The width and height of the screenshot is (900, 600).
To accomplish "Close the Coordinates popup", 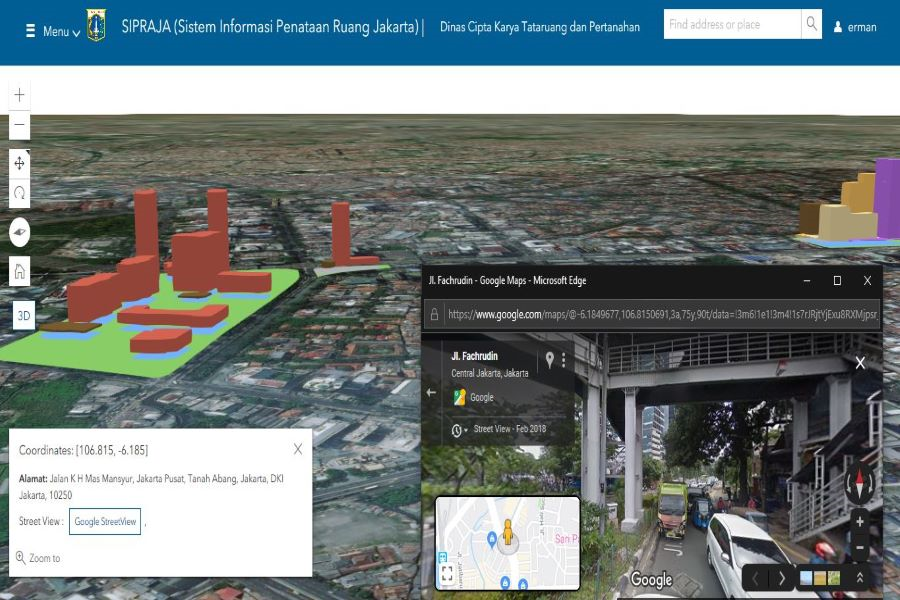I will pyautogui.click(x=298, y=449).
